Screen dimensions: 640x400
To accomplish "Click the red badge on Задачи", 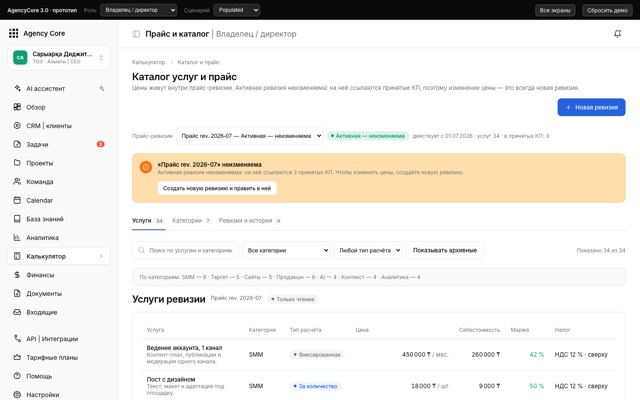I will coord(100,144).
